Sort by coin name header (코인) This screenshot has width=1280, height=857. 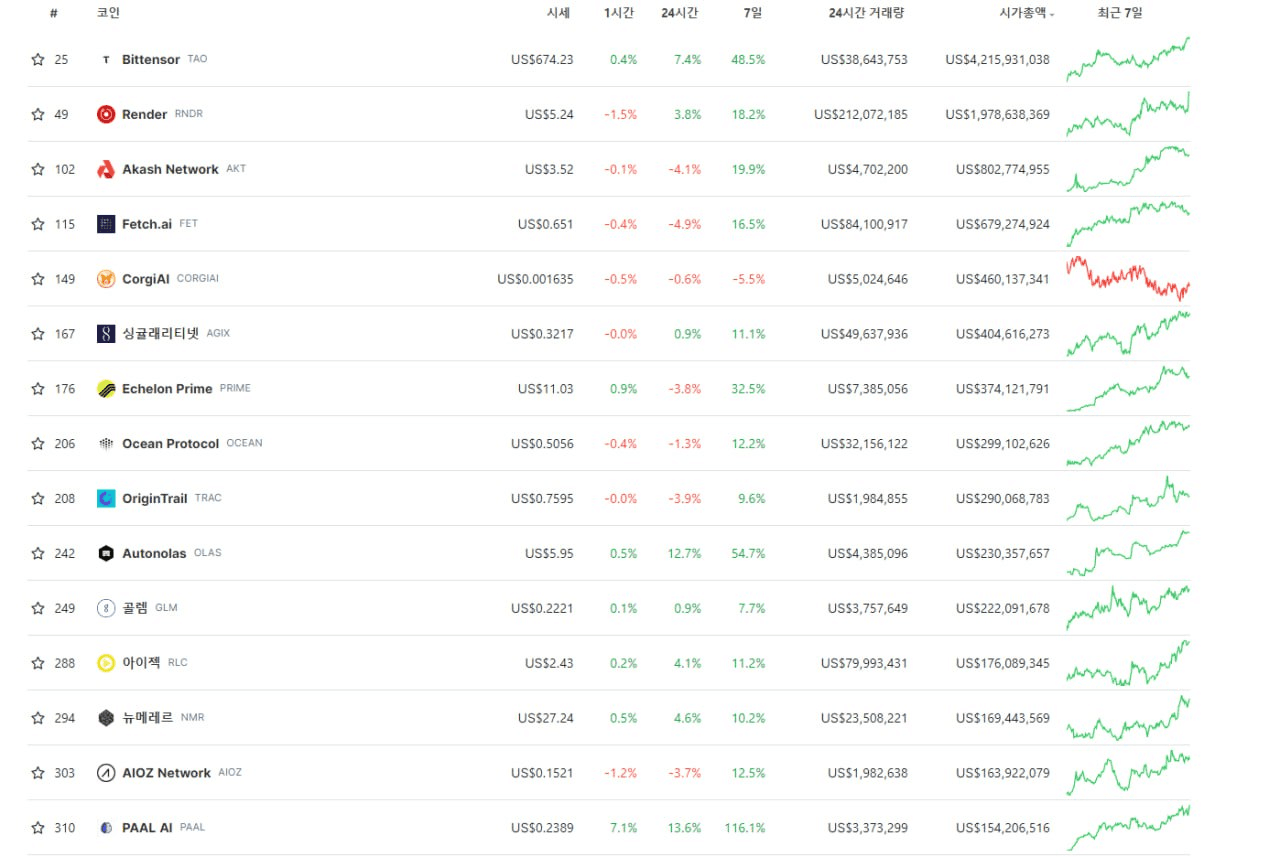click(x=108, y=13)
